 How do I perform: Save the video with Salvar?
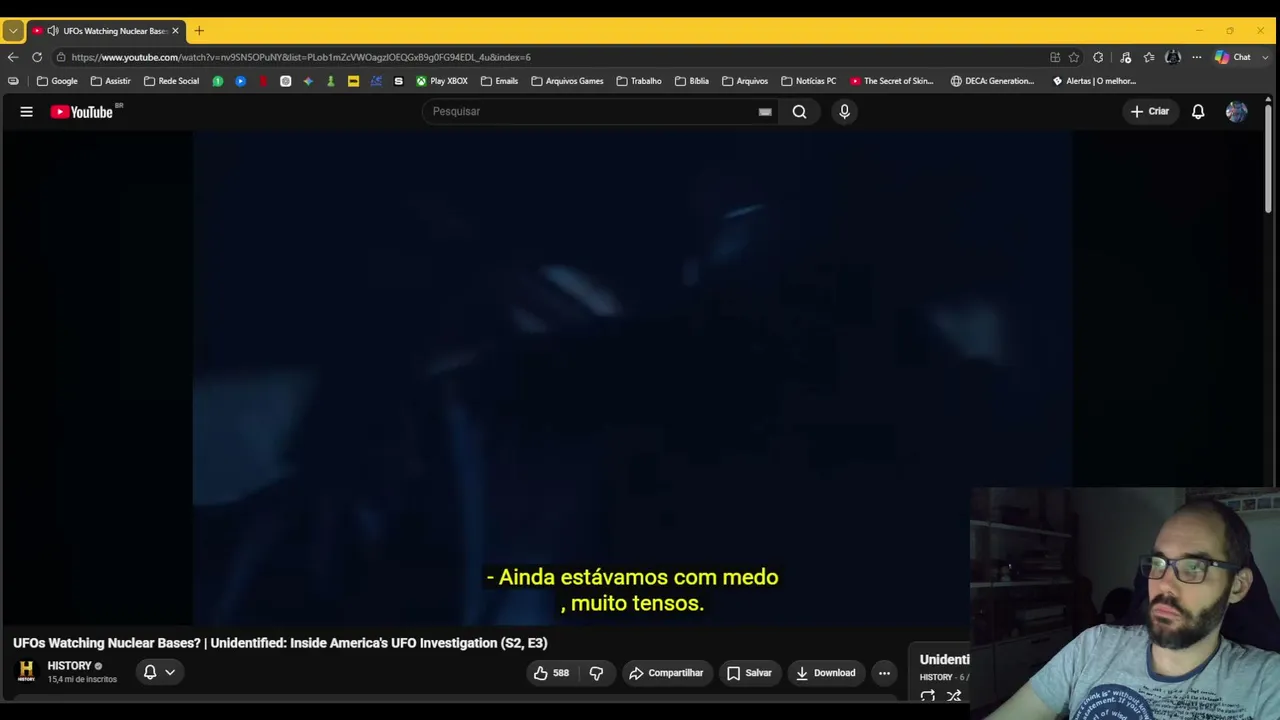tap(749, 673)
